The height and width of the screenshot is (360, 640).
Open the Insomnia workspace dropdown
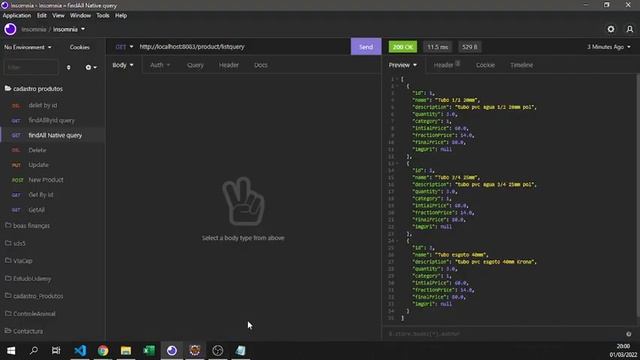(x=69, y=29)
